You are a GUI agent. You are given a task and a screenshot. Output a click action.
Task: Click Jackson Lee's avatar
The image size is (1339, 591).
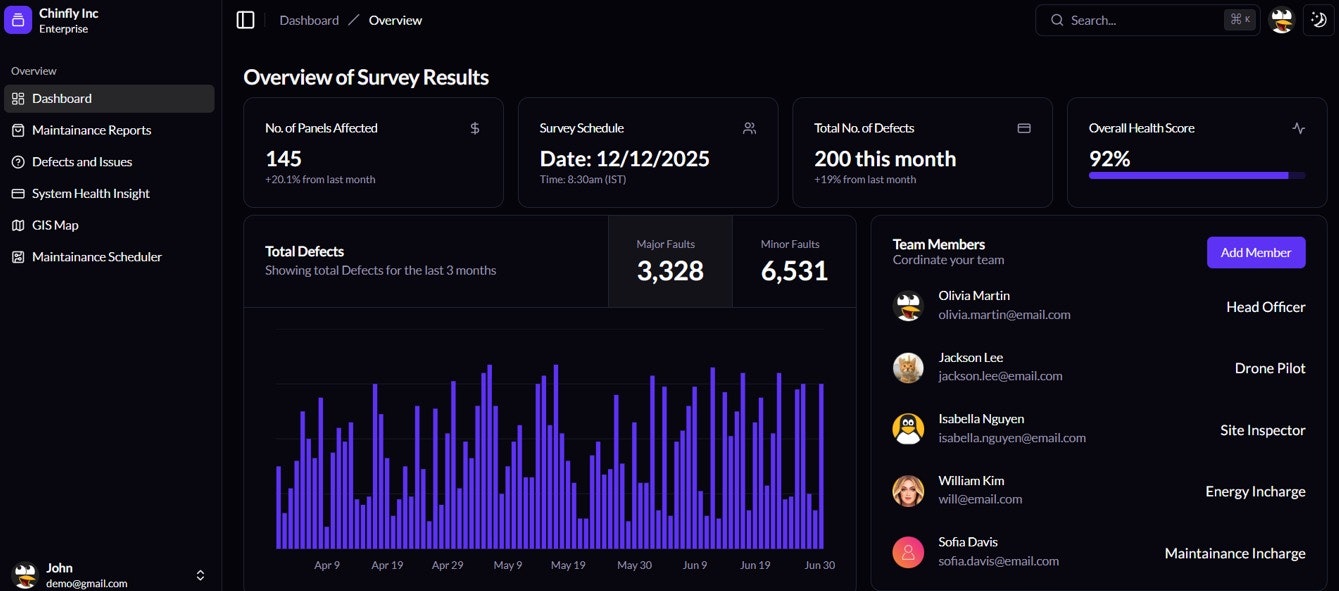[908, 368]
